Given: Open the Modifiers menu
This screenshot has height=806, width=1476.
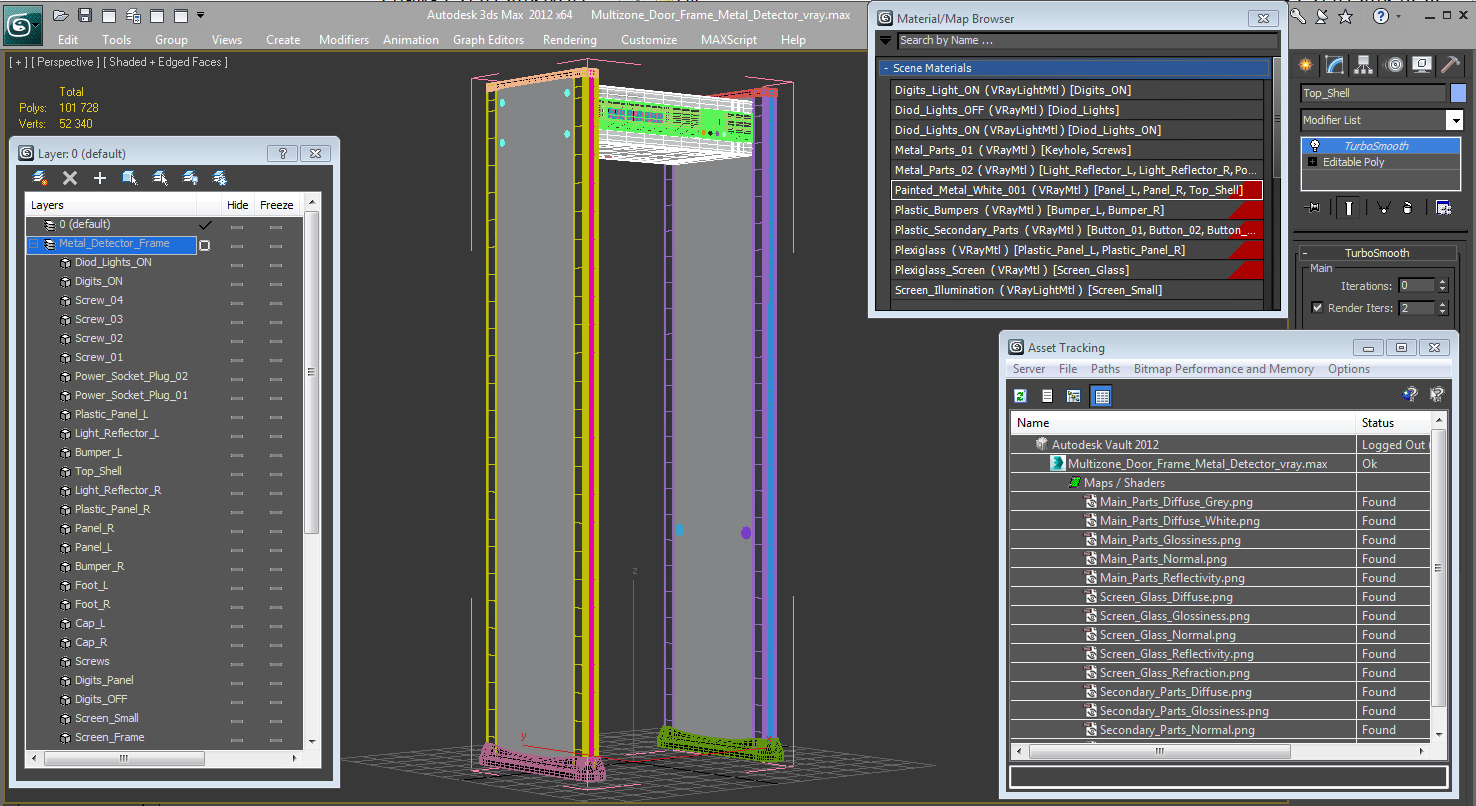Looking at the screenshot, I should click(x=344, y=40).
